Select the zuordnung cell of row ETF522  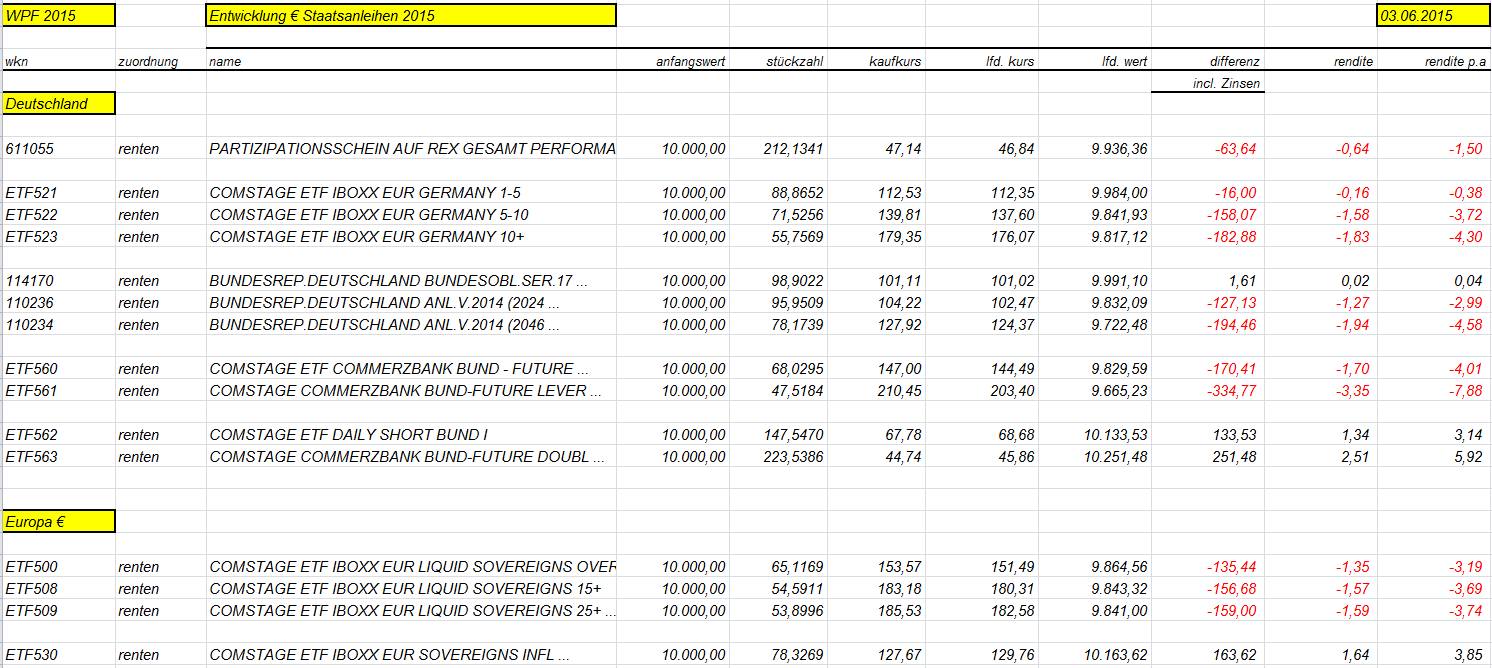(160, 215)
